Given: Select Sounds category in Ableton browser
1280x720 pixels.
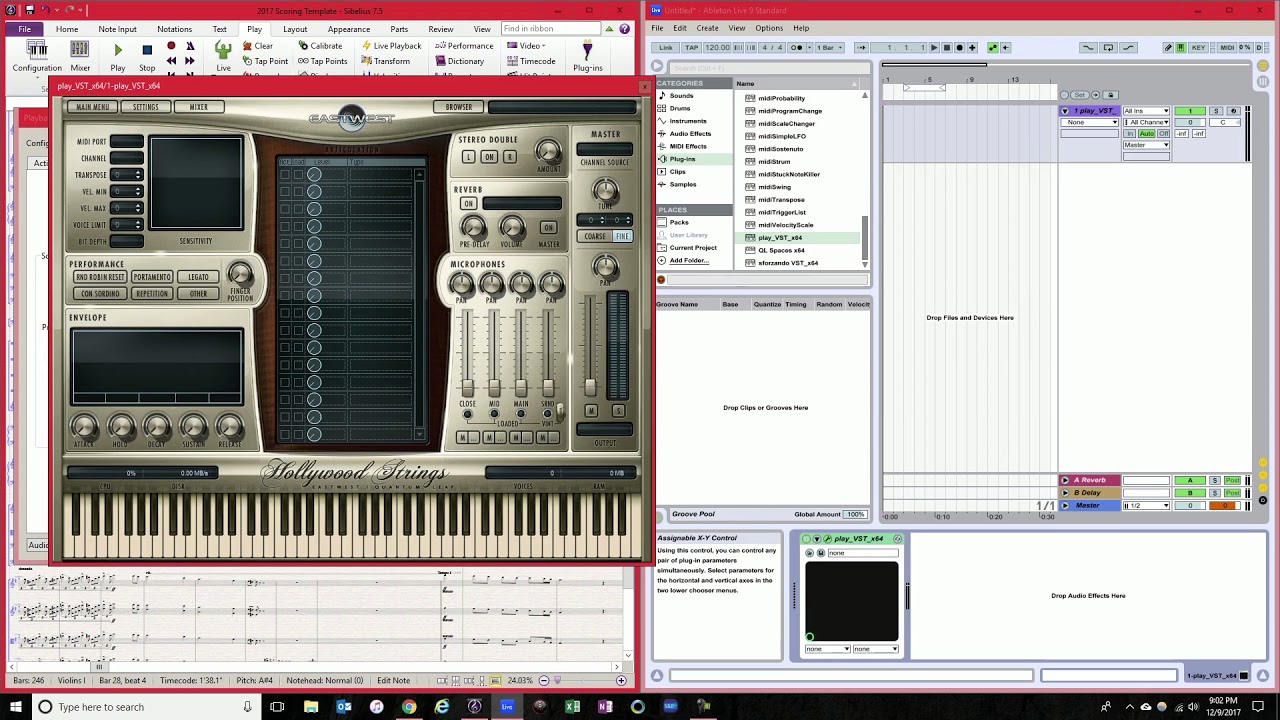Looking at the screenshot, I should pos(681,96).
